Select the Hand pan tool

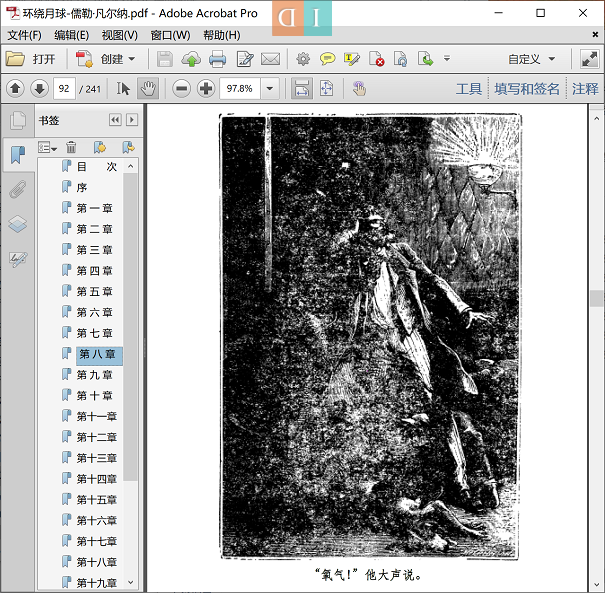click(148, 88)
